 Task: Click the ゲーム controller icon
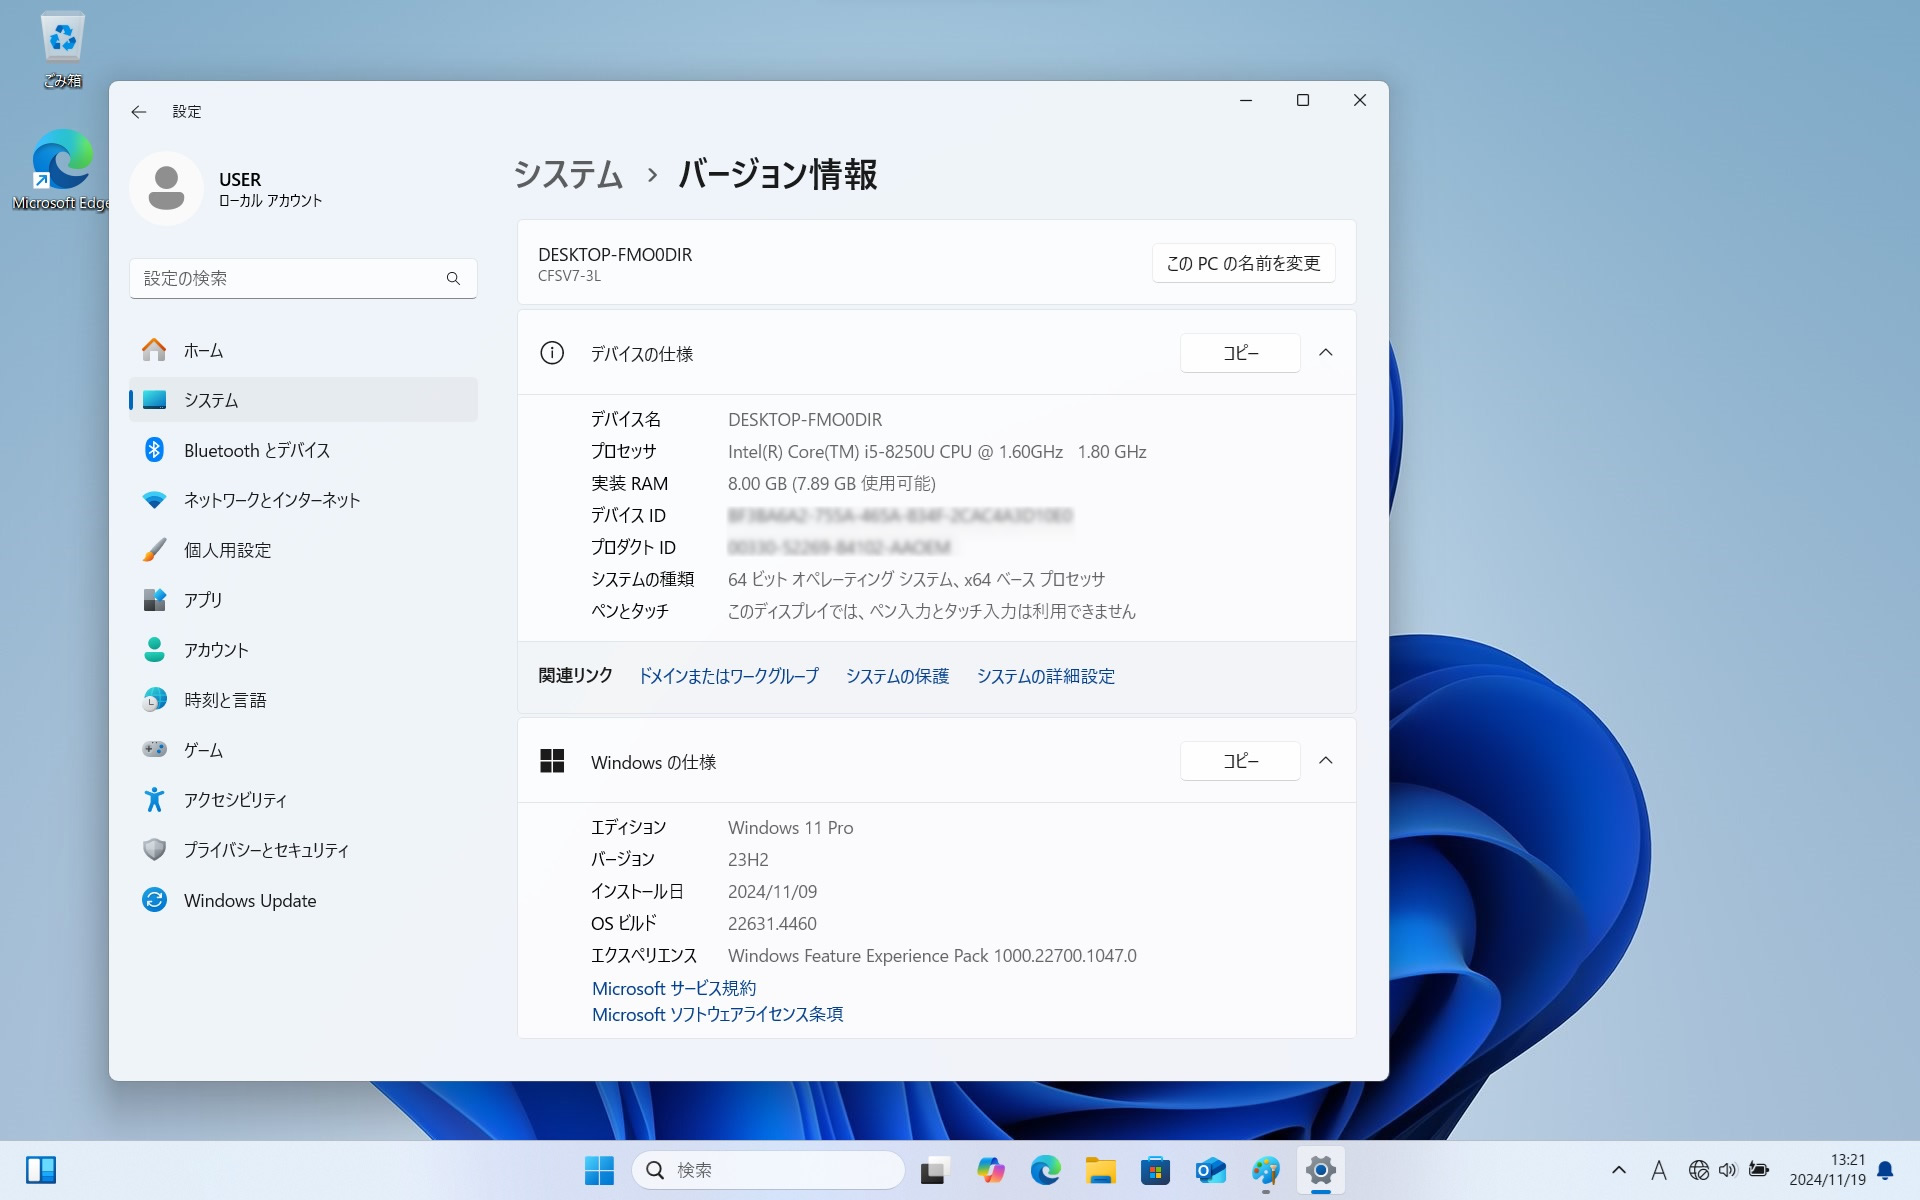click(154, 749)
